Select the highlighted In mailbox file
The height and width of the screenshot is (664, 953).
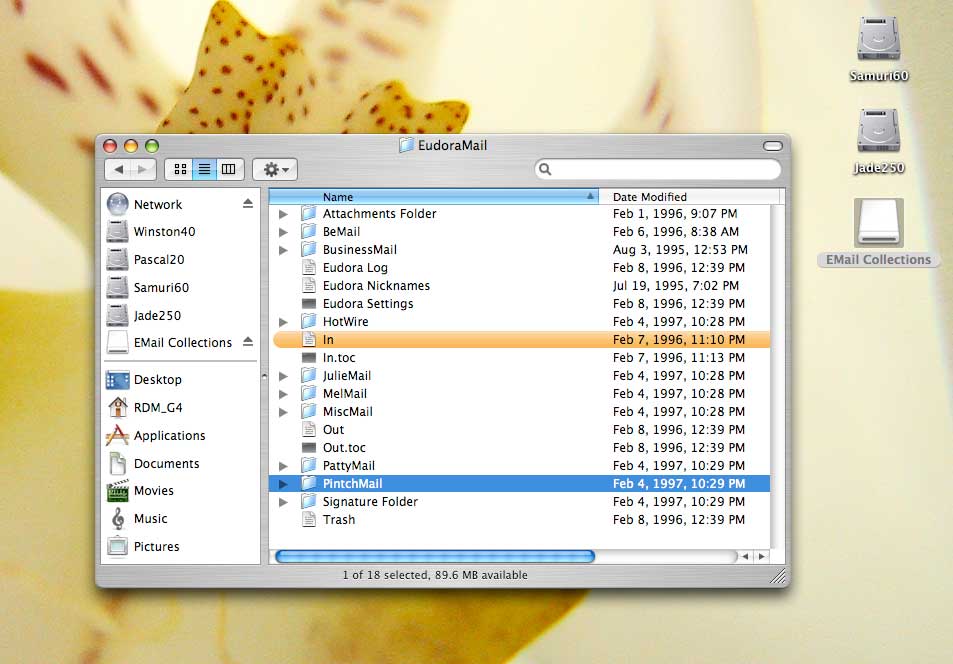[520, 340]
